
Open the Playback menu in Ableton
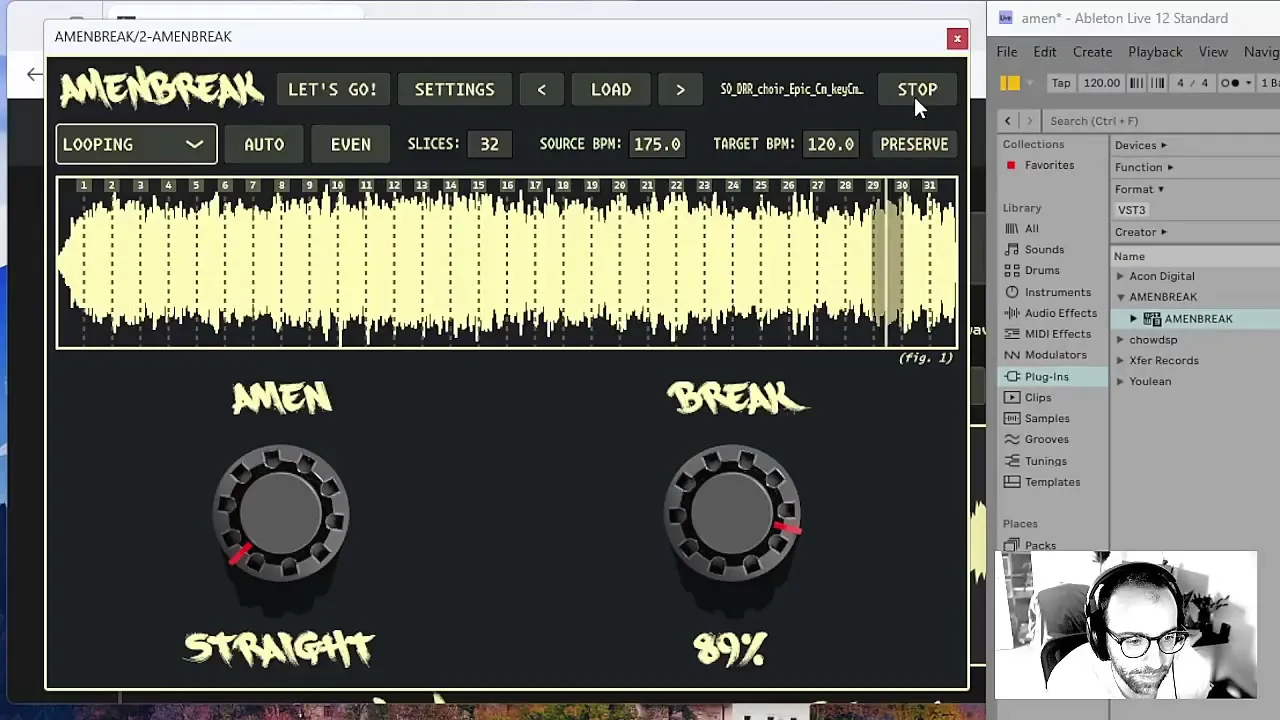(x=1155, y=52)
